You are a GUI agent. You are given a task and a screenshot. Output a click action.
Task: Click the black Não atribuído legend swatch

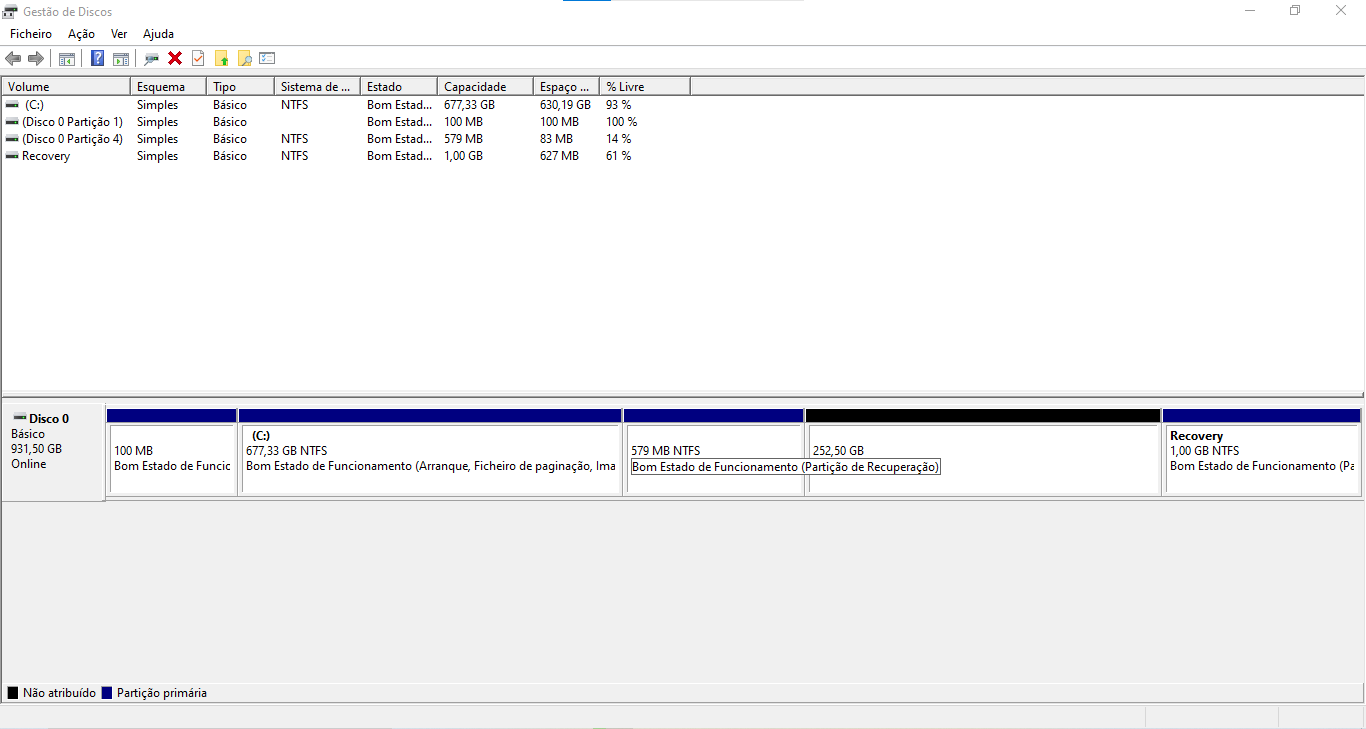[x=13, y=693]
